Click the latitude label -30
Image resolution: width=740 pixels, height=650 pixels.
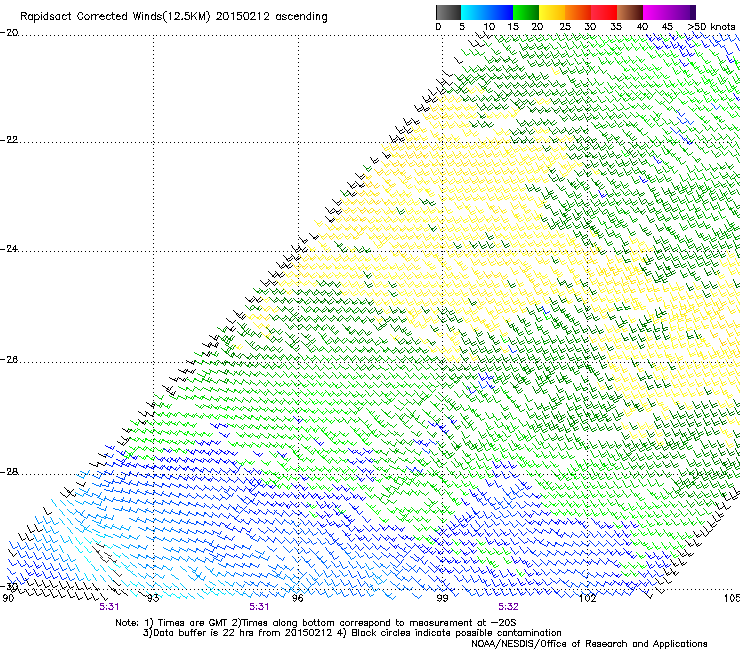point(9,587)
